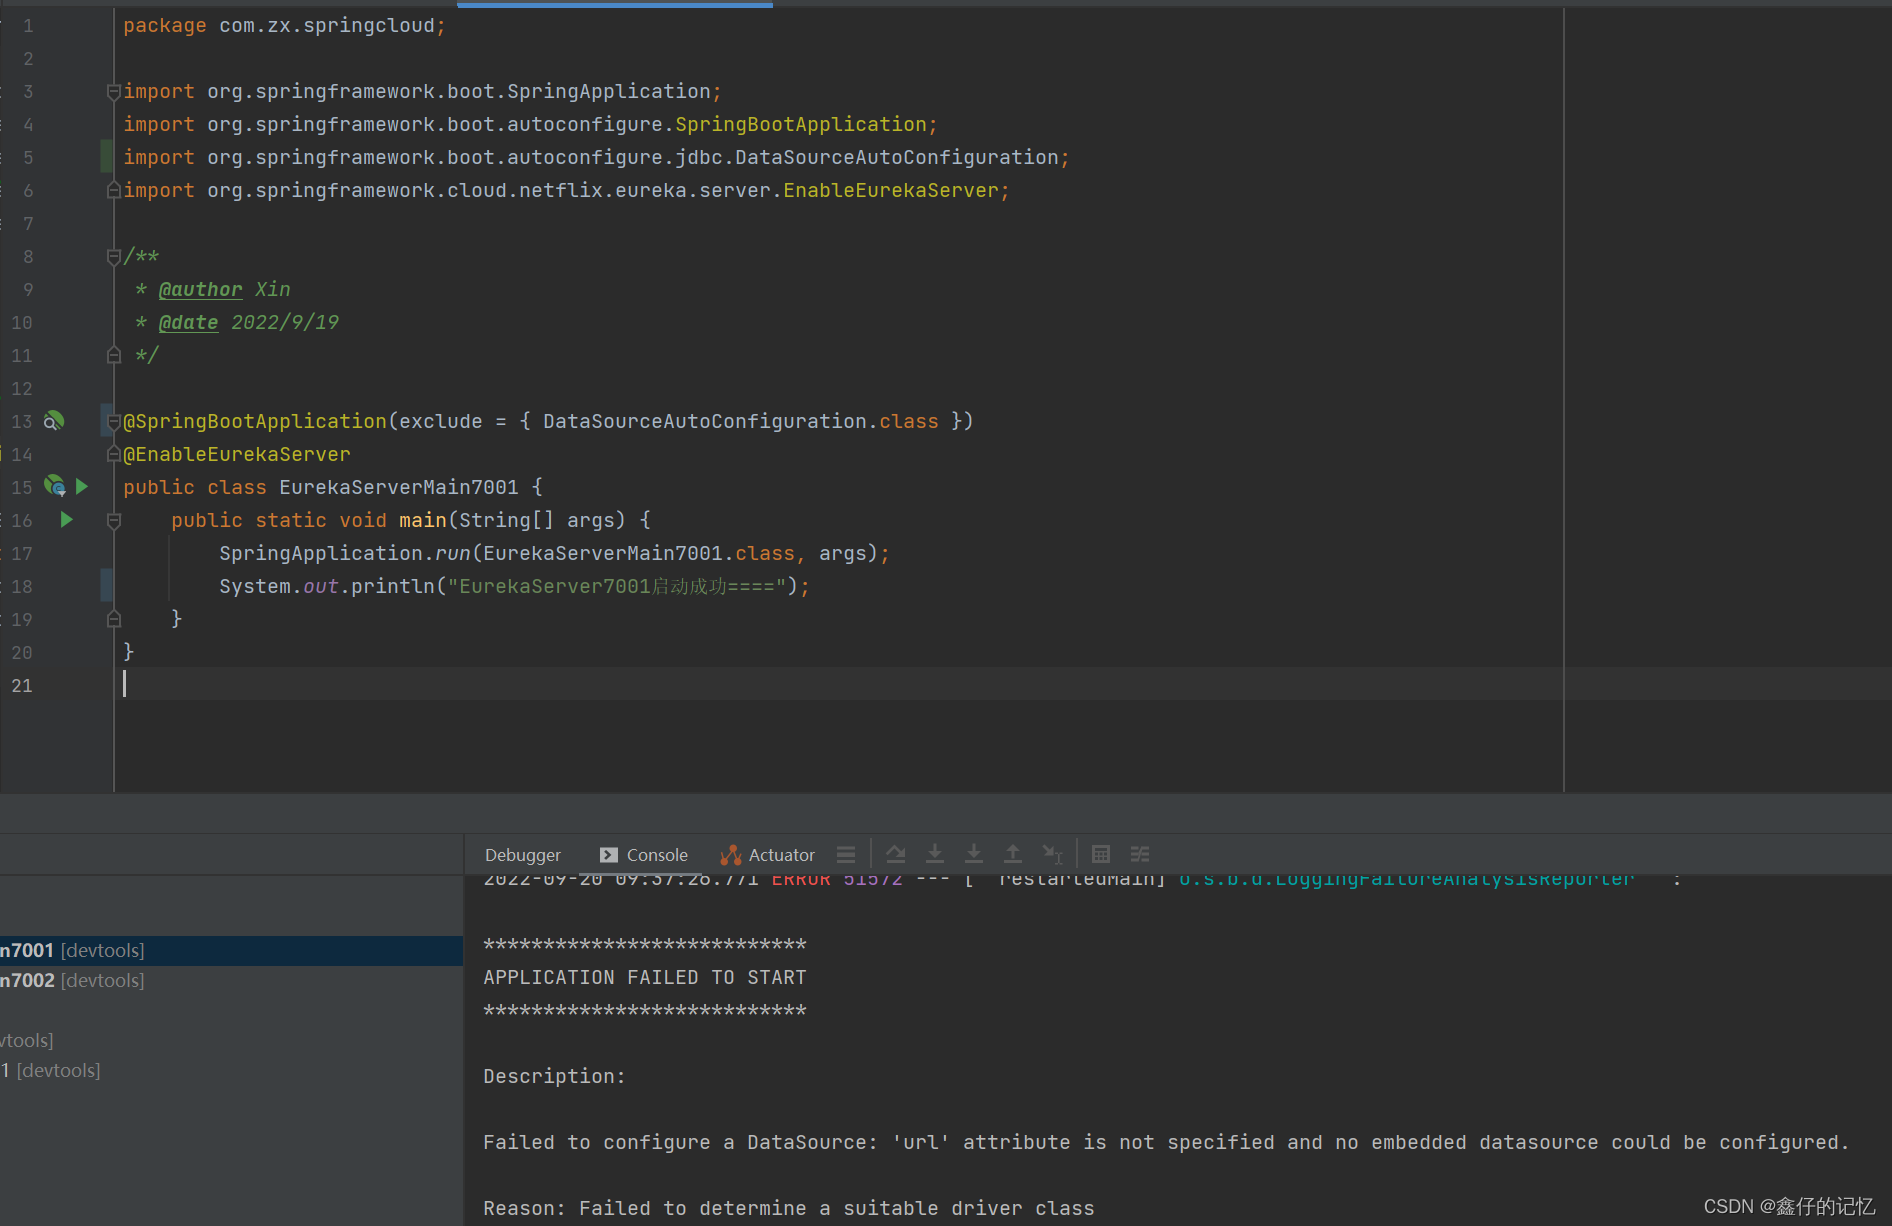
Task: Click the Trace Current Stream Chain icon
Action: (x=1140, y=854)
